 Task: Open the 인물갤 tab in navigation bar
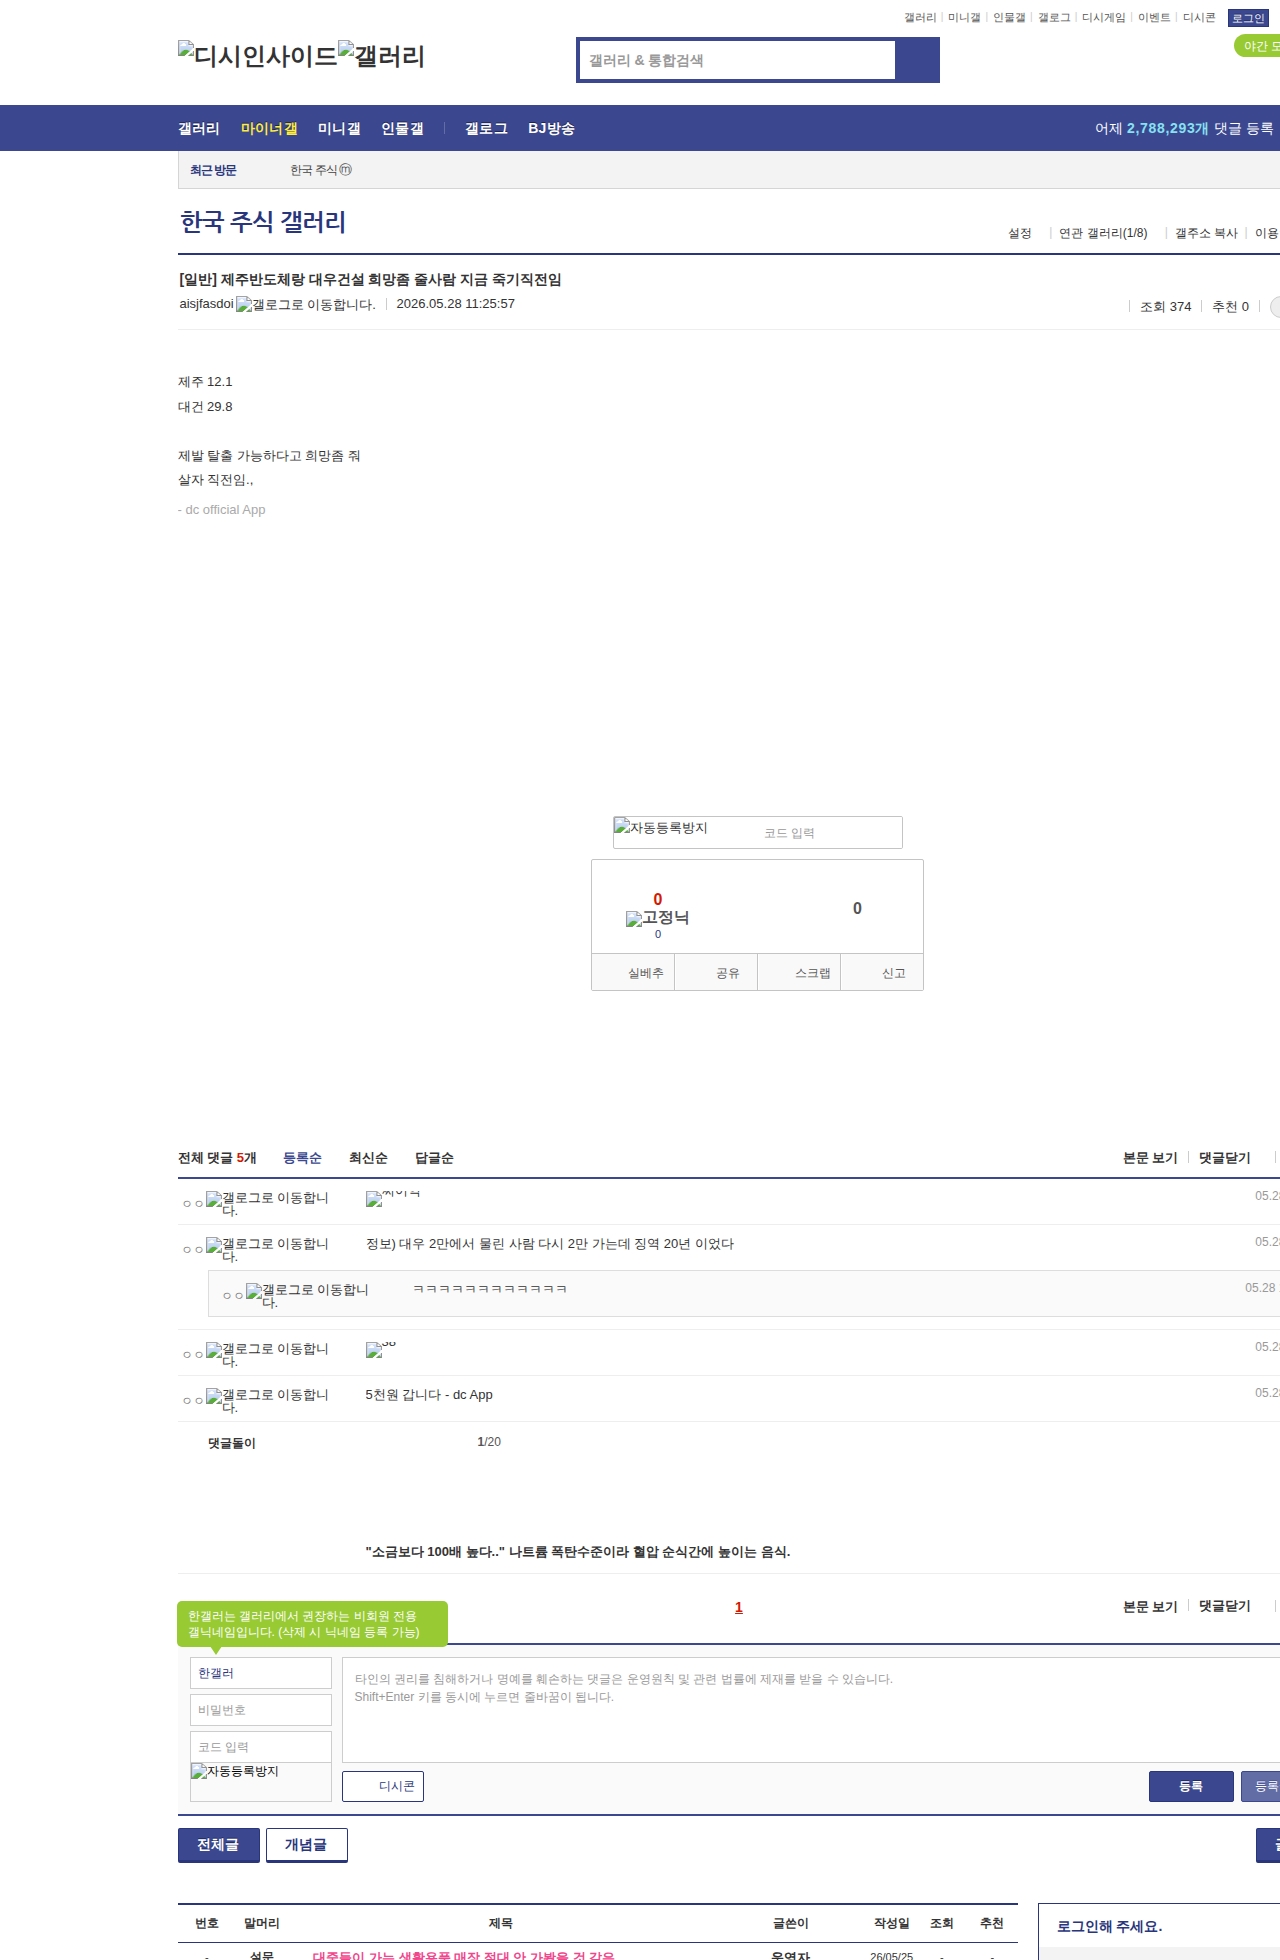[402, 129]
